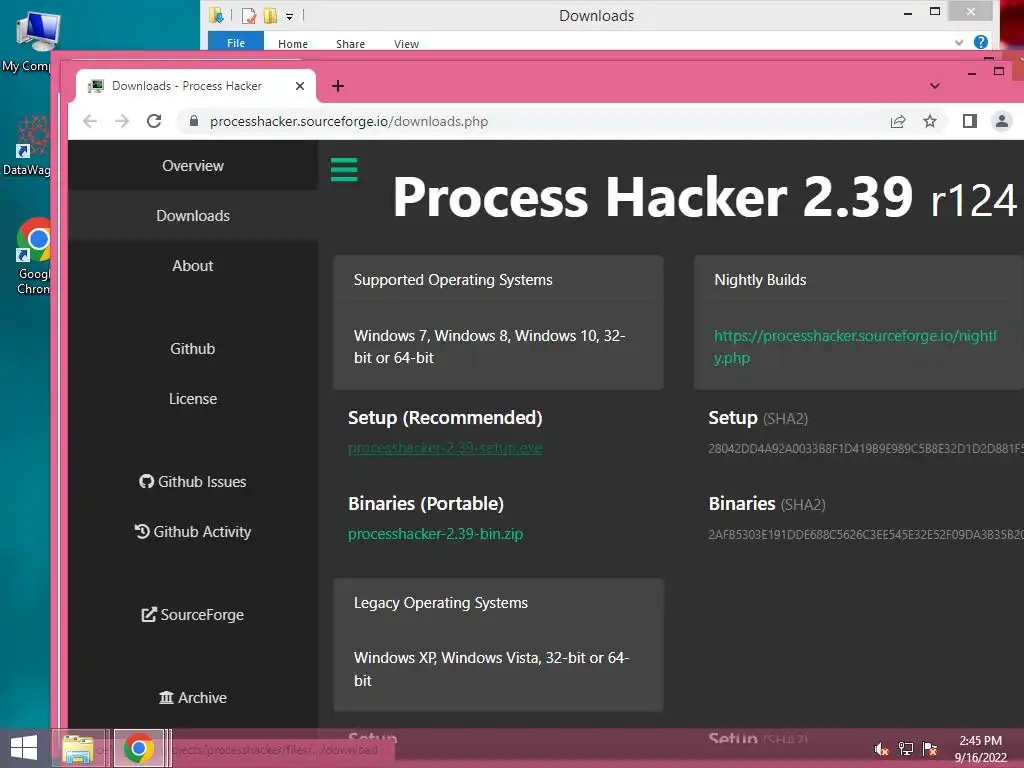Click properties icon in explorer quick access toolbar
The height and width of the screenshot is (768, 1024).
pos(248,16)
